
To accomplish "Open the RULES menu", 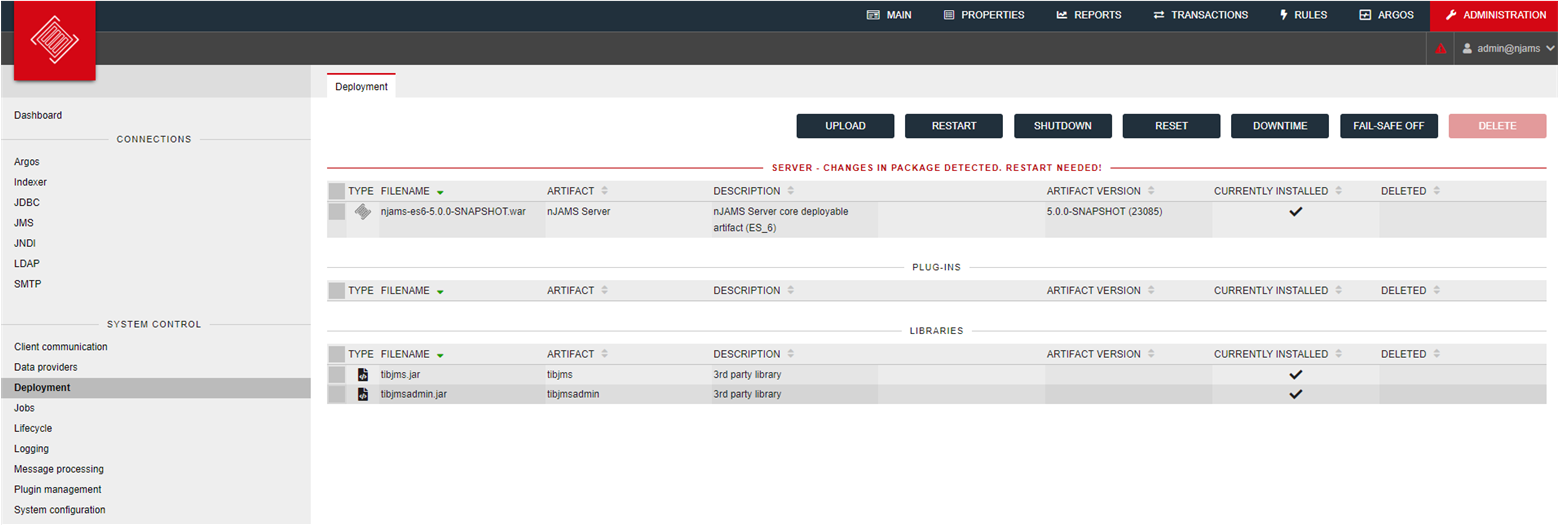I will pyautogui.click(x=1303, y=15).
